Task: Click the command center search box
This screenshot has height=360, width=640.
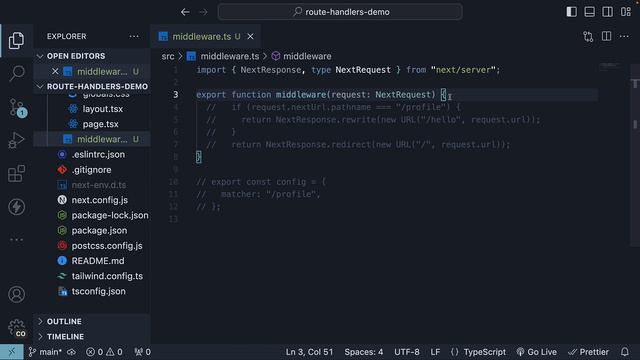Action: 340,12
